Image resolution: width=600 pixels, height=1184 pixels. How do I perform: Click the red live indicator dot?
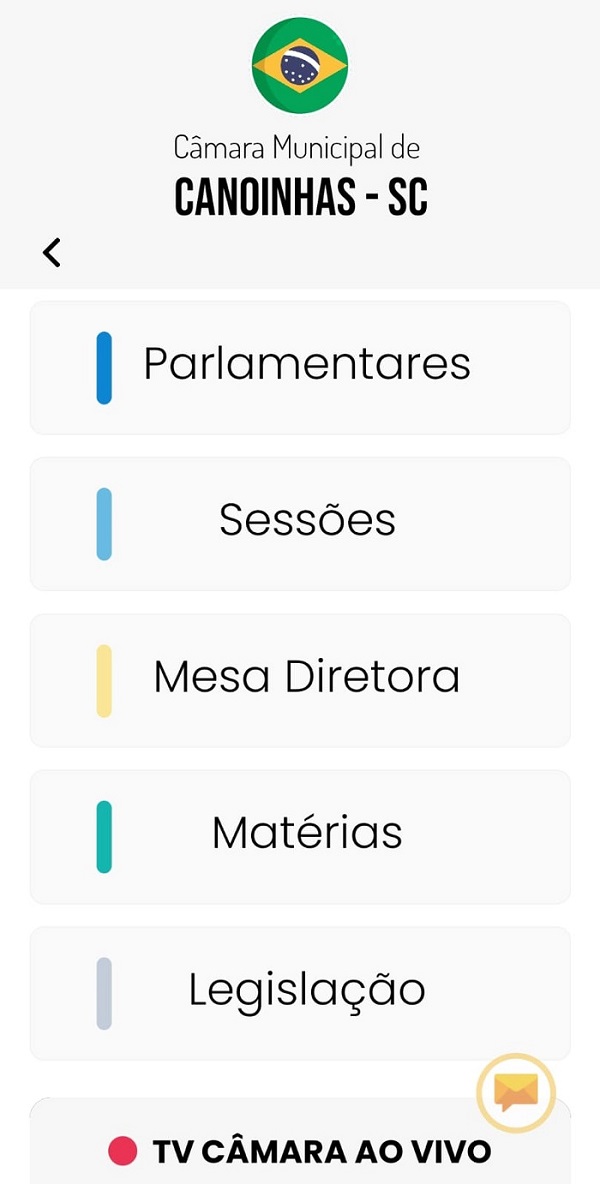tap(122, 1151)
